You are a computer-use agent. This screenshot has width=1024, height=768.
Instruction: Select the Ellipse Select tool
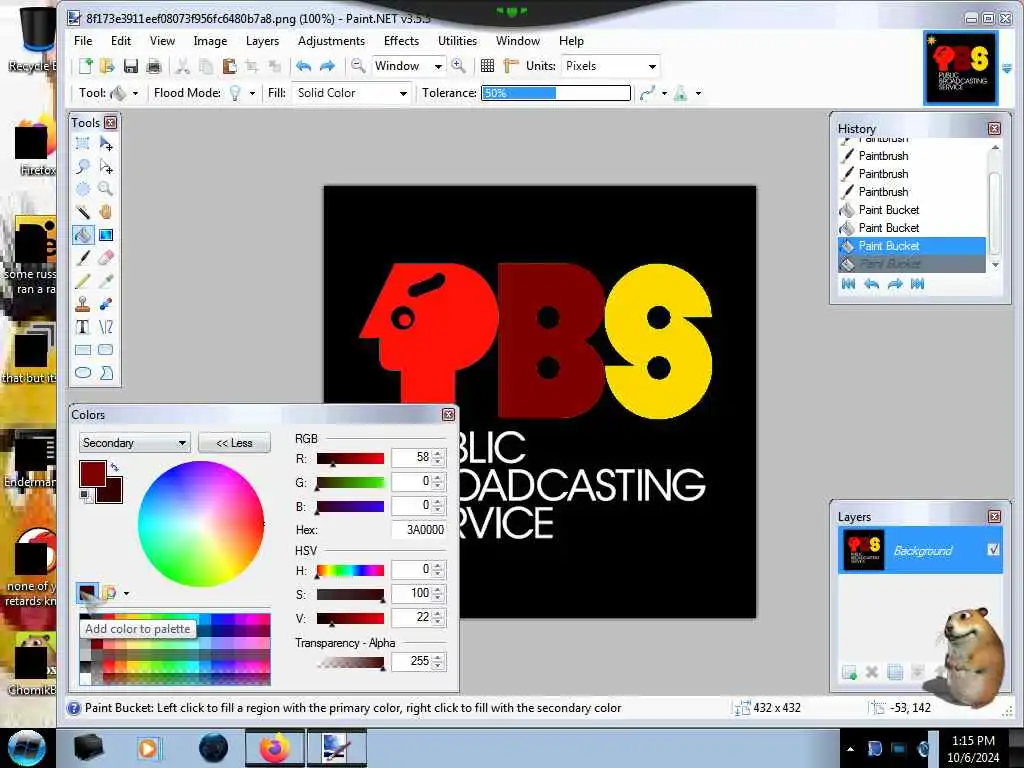[83, 189]
